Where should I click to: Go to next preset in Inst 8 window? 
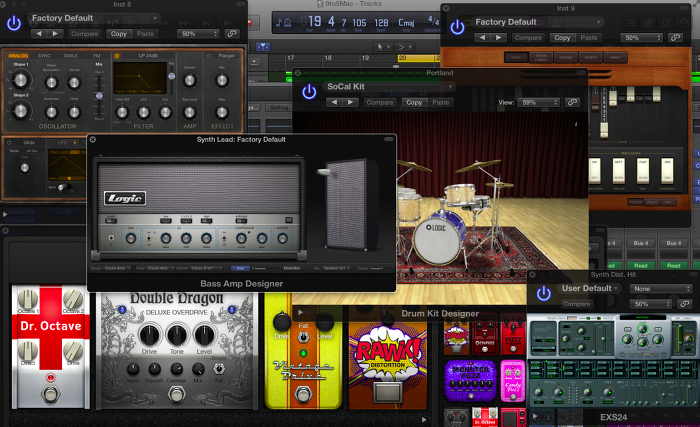point(55,34)
